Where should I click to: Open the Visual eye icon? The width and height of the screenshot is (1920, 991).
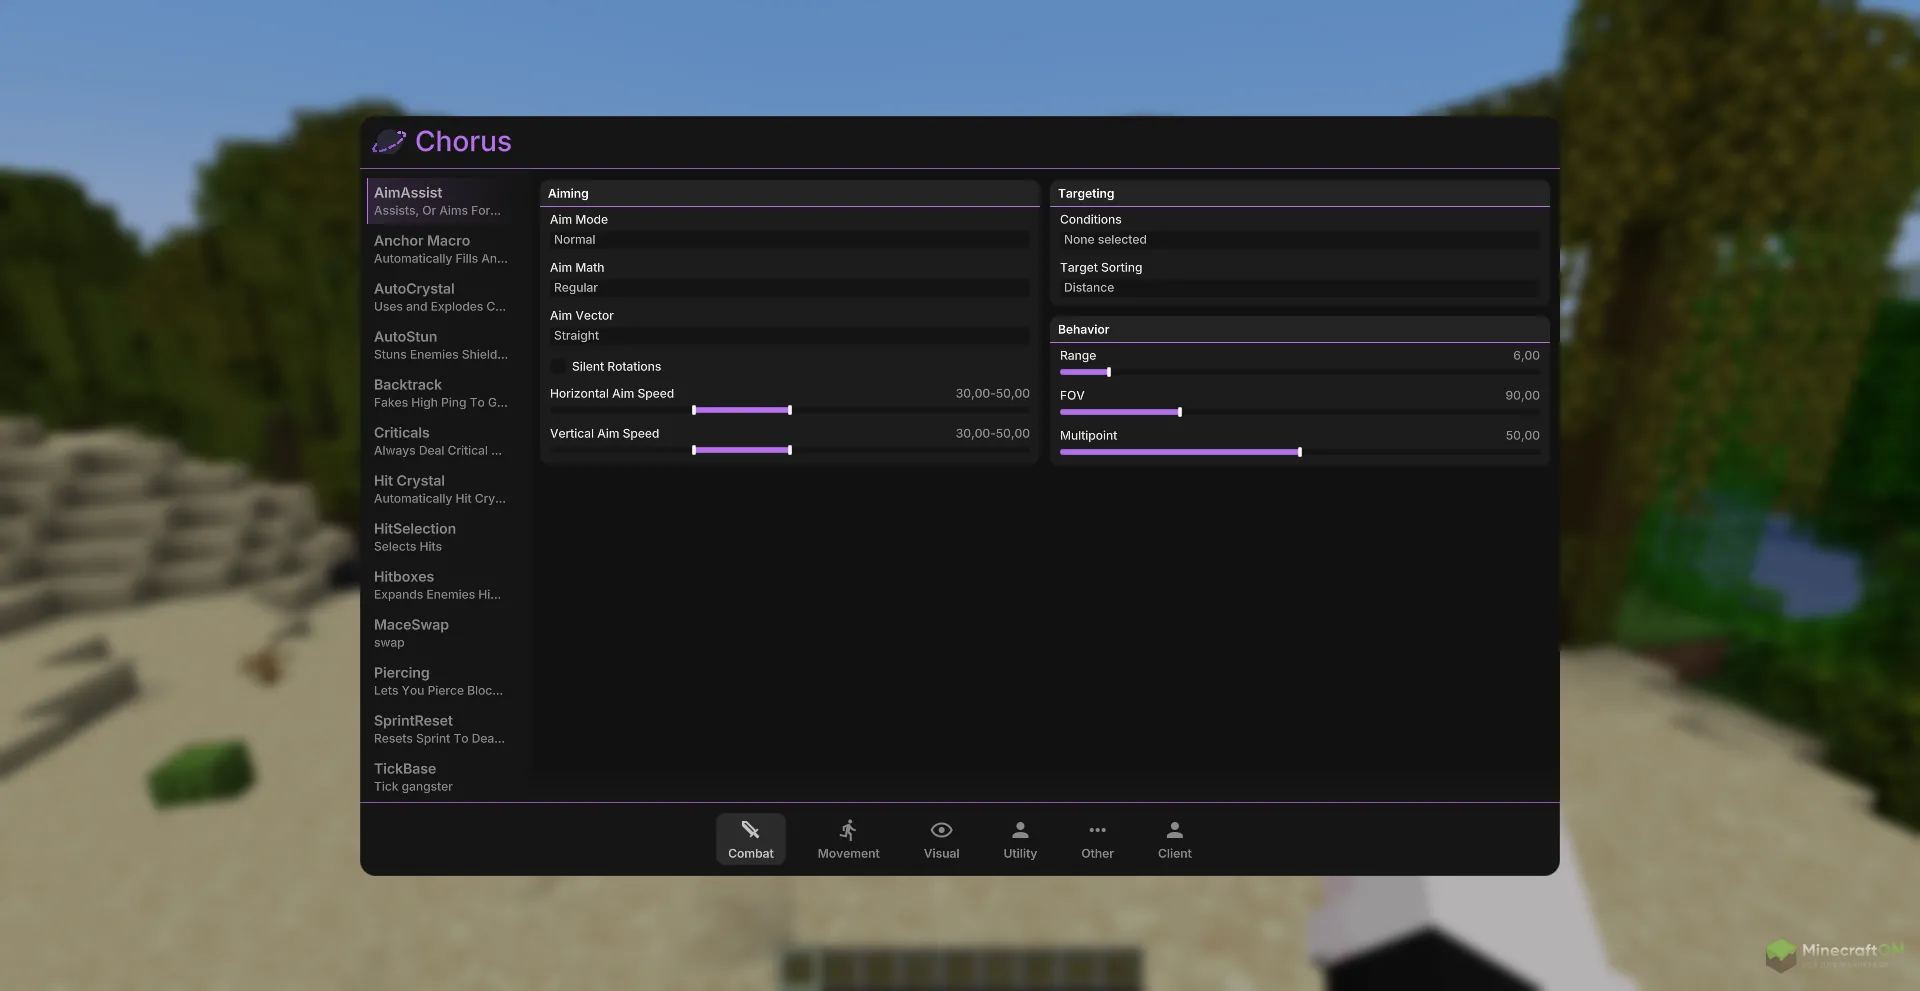941,830
